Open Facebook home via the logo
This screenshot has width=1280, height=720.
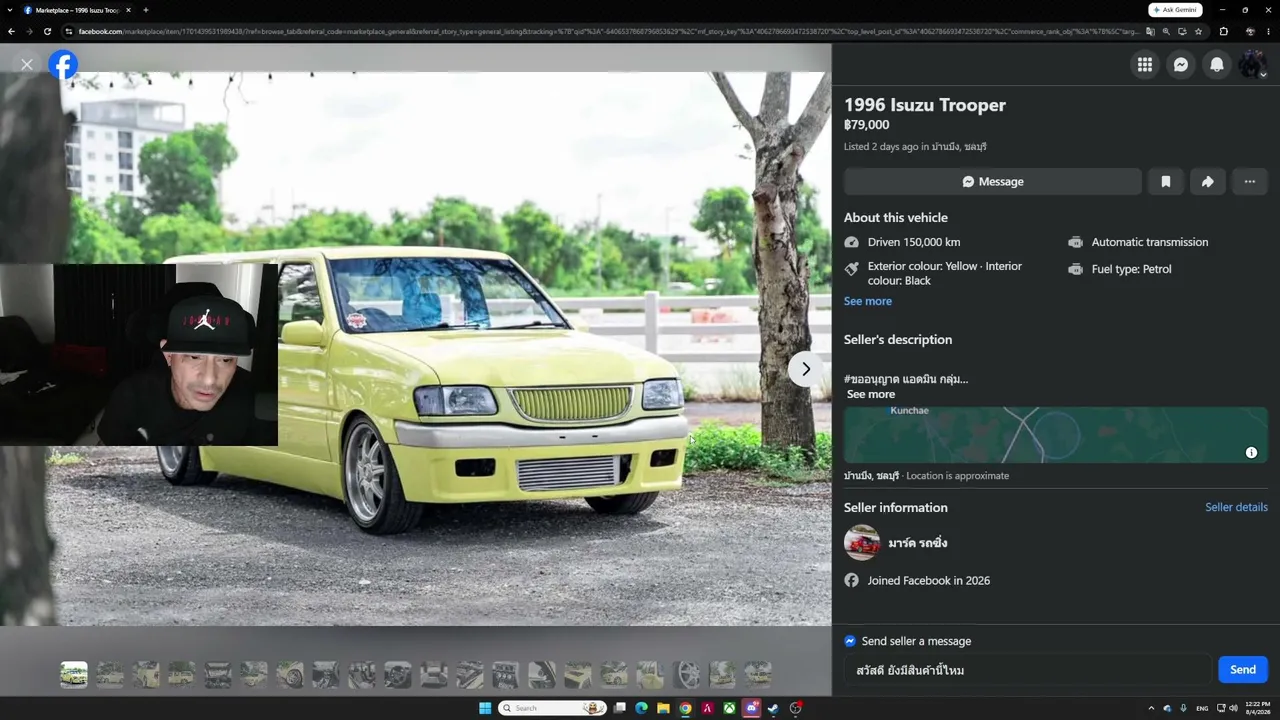point(63,65)
